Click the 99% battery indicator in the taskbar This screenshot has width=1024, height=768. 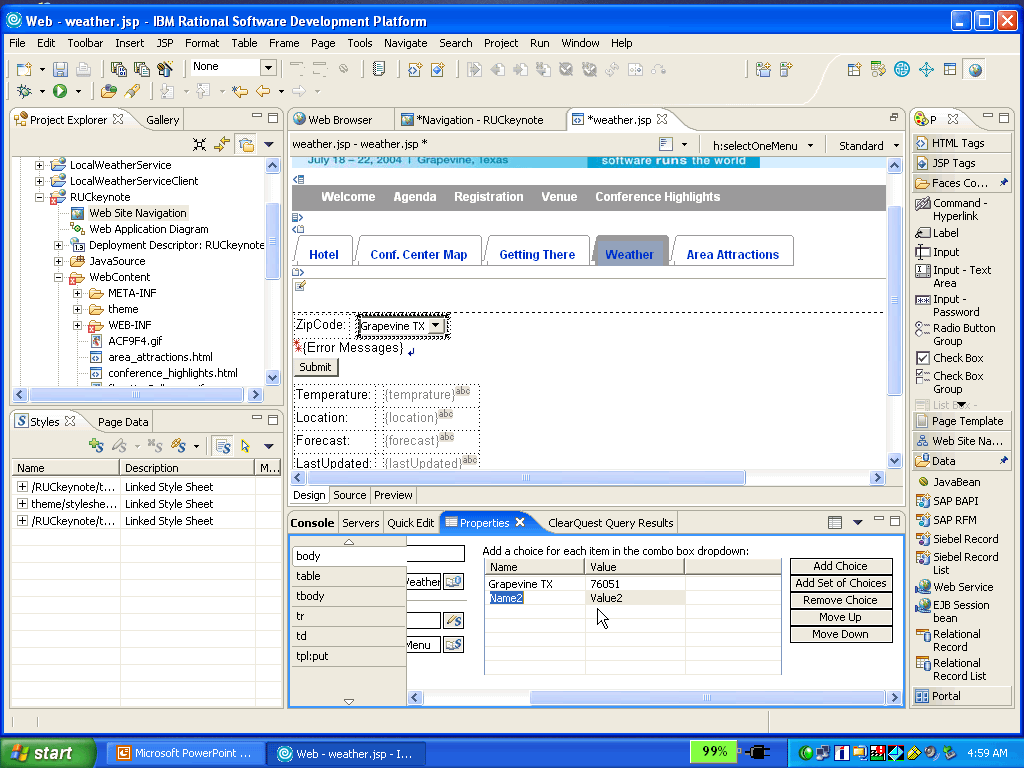714,752
